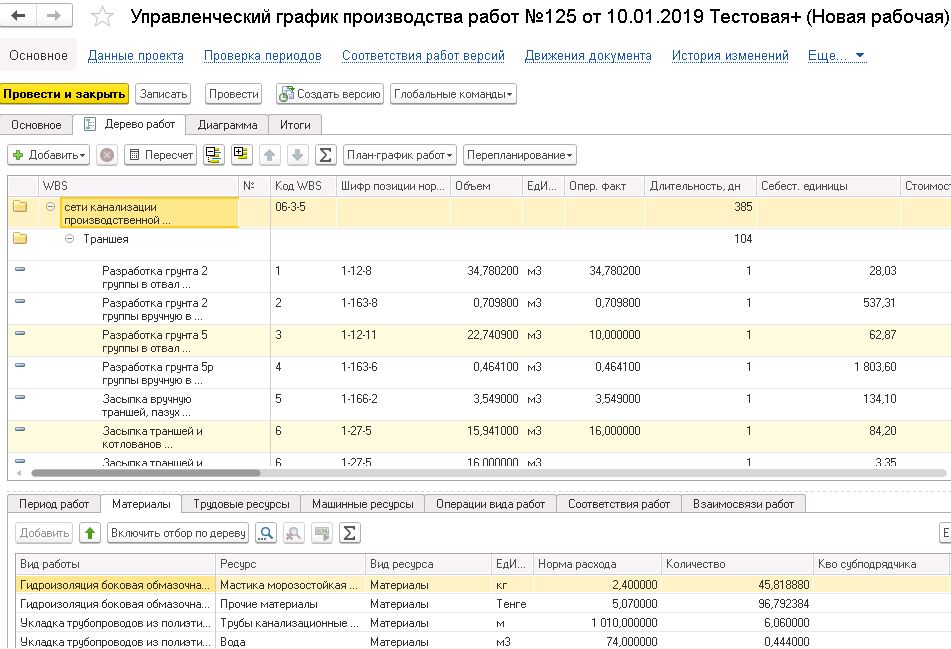This screenshot has height=649, width=951.
Task: Collapse the 'сети канализации производственной' tree node
Action: point(50,207)
